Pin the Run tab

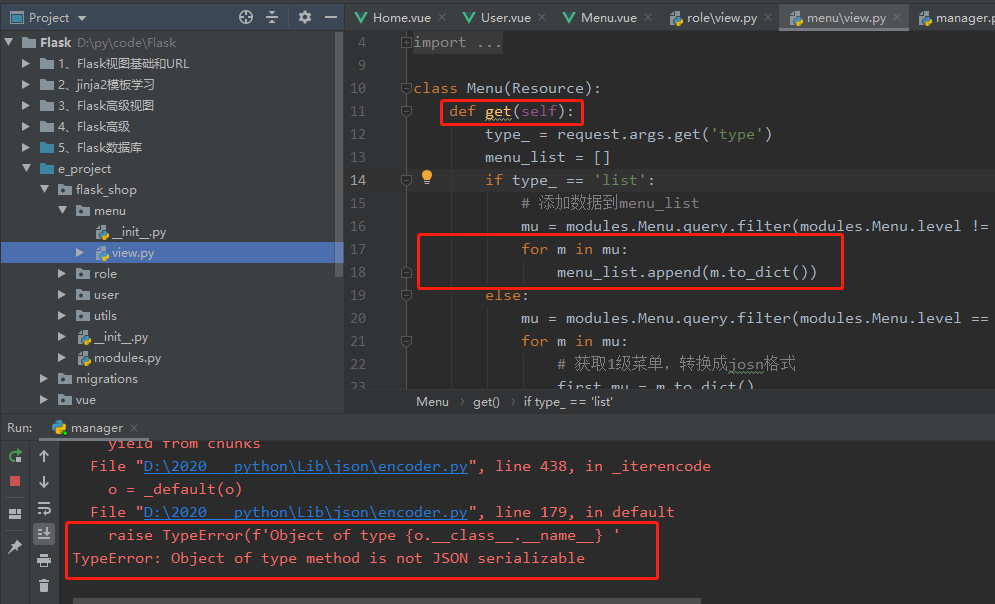15,546
